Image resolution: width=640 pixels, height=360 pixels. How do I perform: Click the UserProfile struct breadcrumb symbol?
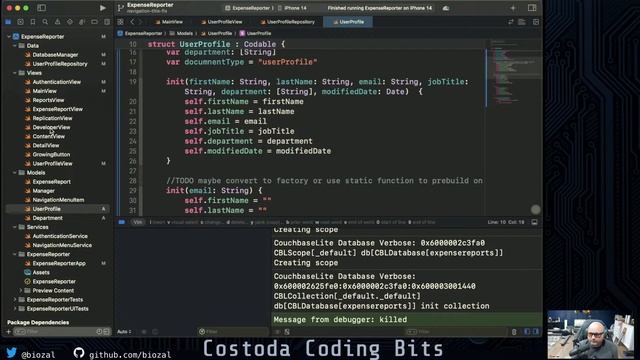click(256, 33)
